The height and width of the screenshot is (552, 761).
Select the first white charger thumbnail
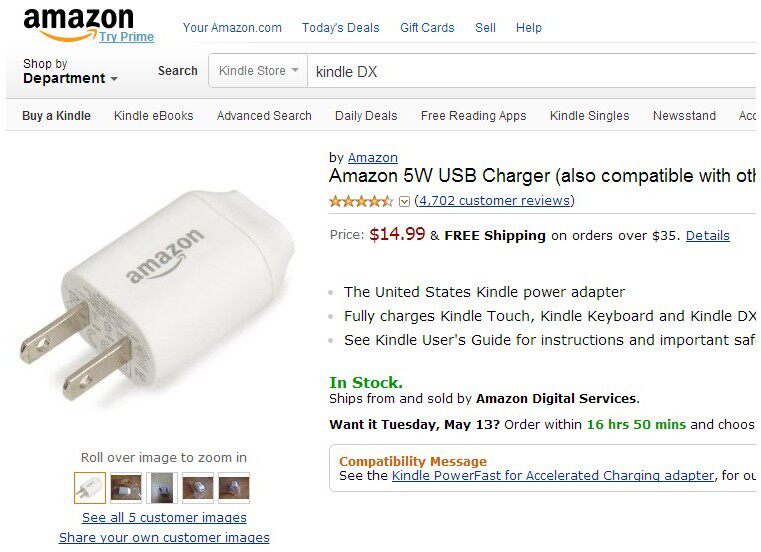point(90,488)
